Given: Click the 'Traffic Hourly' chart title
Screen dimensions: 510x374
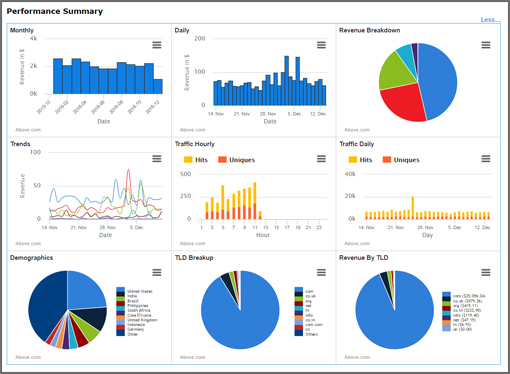Looking at the screenshot, I should click(x=195, y=144).
